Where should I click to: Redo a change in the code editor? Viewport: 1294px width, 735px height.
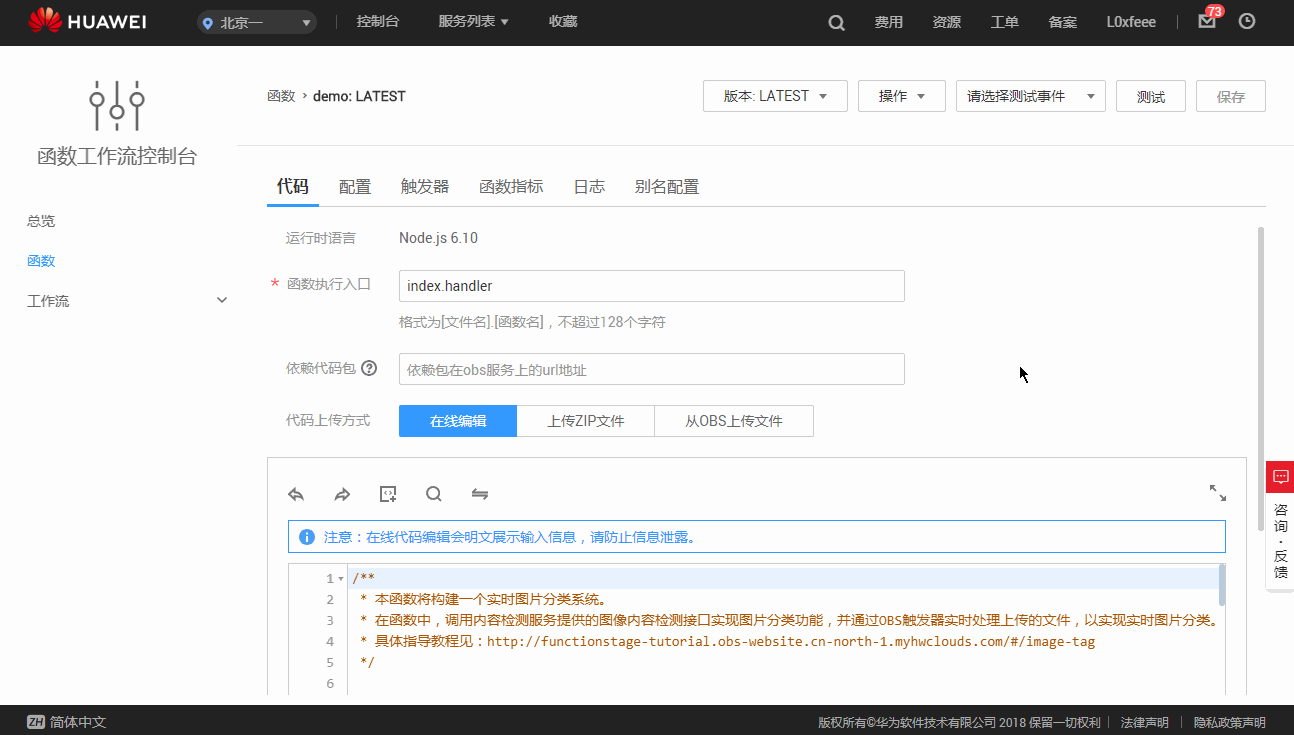pyautogui.click(x=342, y=493)
